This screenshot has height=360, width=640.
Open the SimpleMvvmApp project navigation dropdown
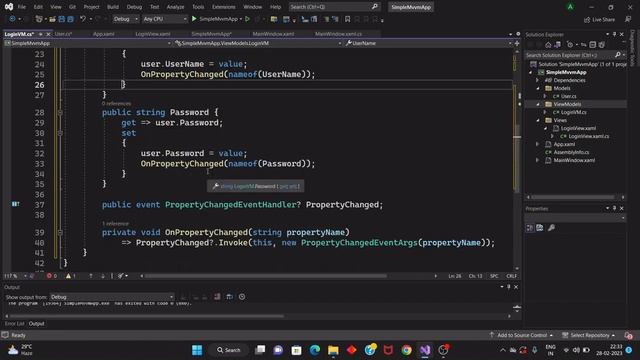[88, 43]
